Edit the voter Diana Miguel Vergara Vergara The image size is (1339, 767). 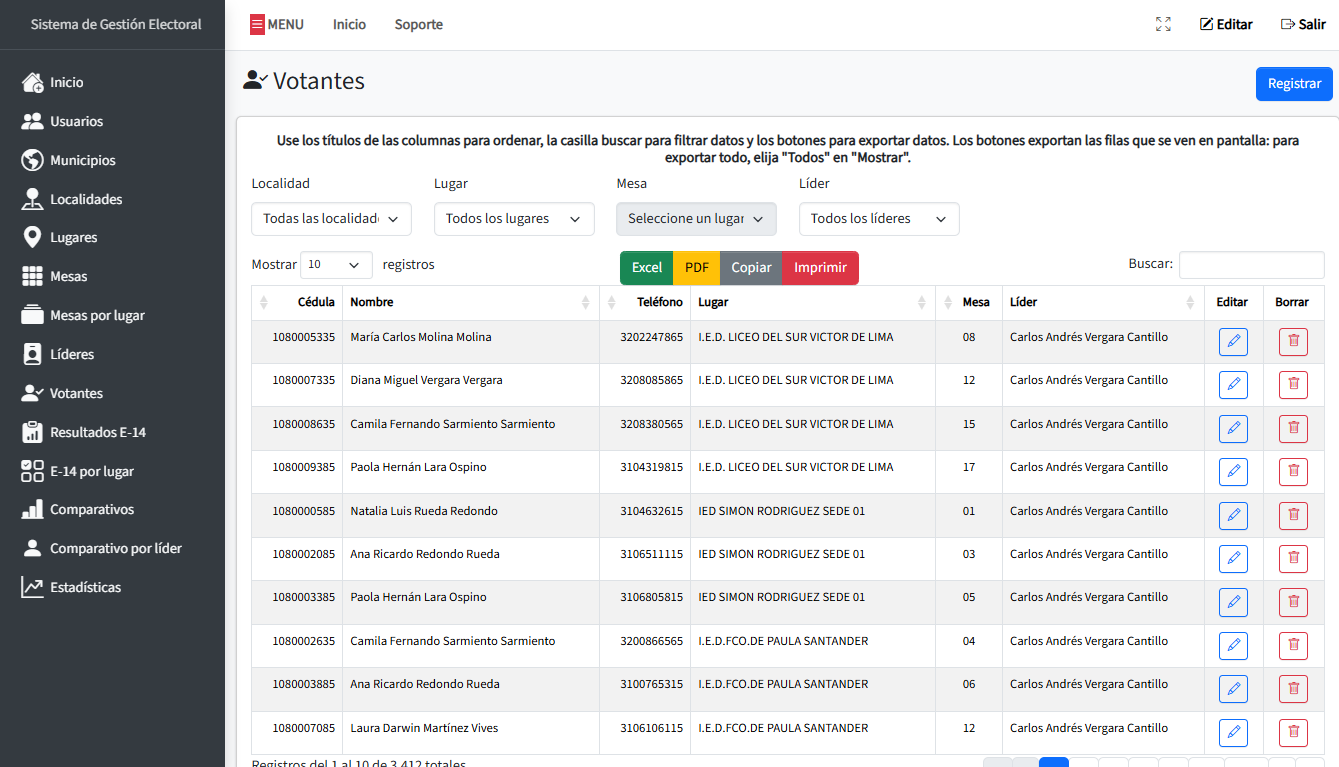point(1233,385)
